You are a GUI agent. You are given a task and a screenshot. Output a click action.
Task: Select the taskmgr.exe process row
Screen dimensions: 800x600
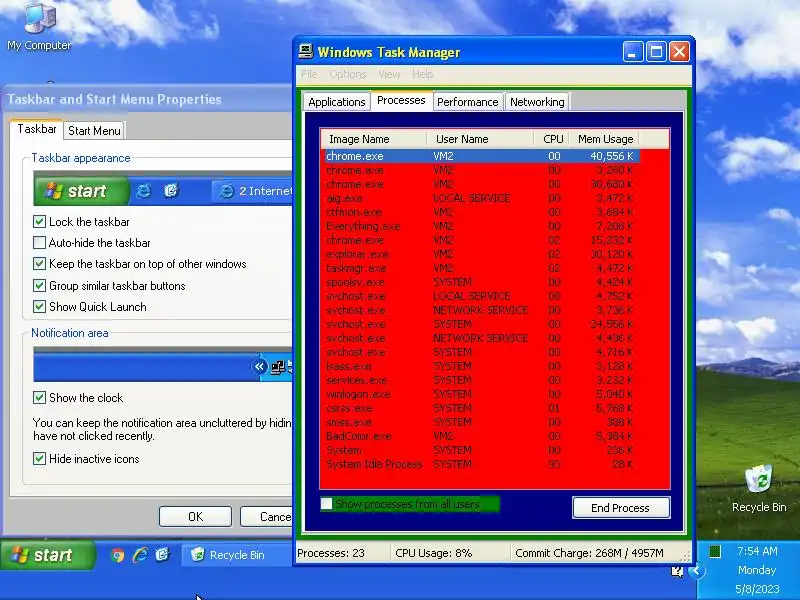coord(482,268)
